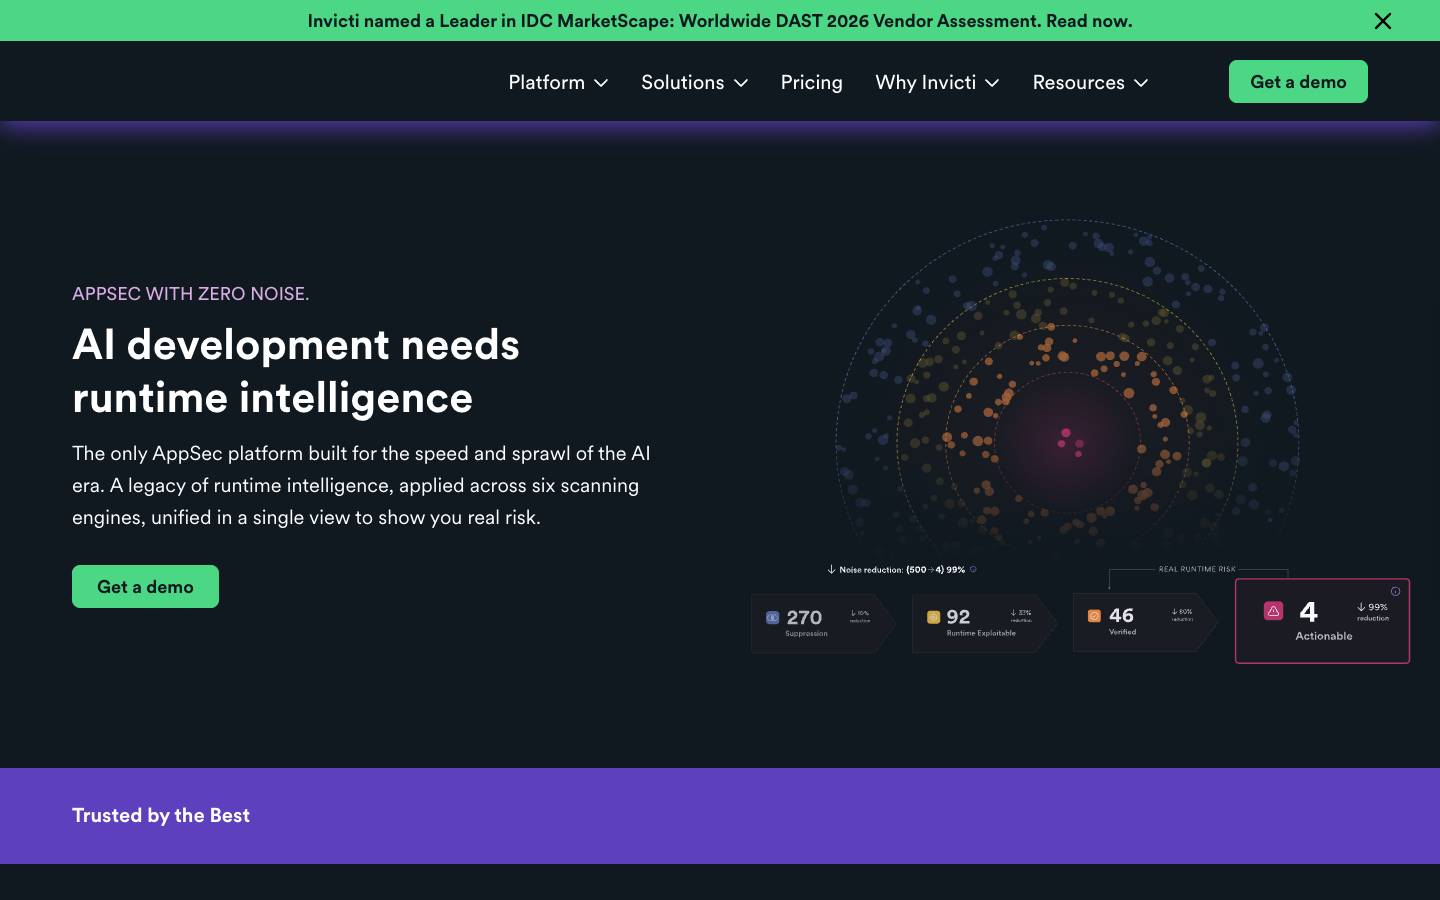Go to the Pricing page
Viewport: 1440px width, 900px height.
tap(811, 82)
